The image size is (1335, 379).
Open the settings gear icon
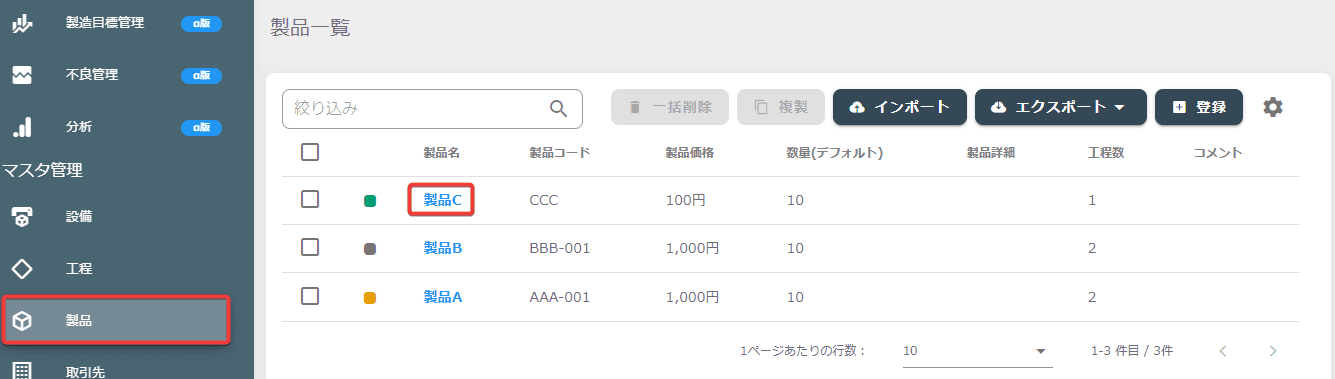click(1272, 107)
